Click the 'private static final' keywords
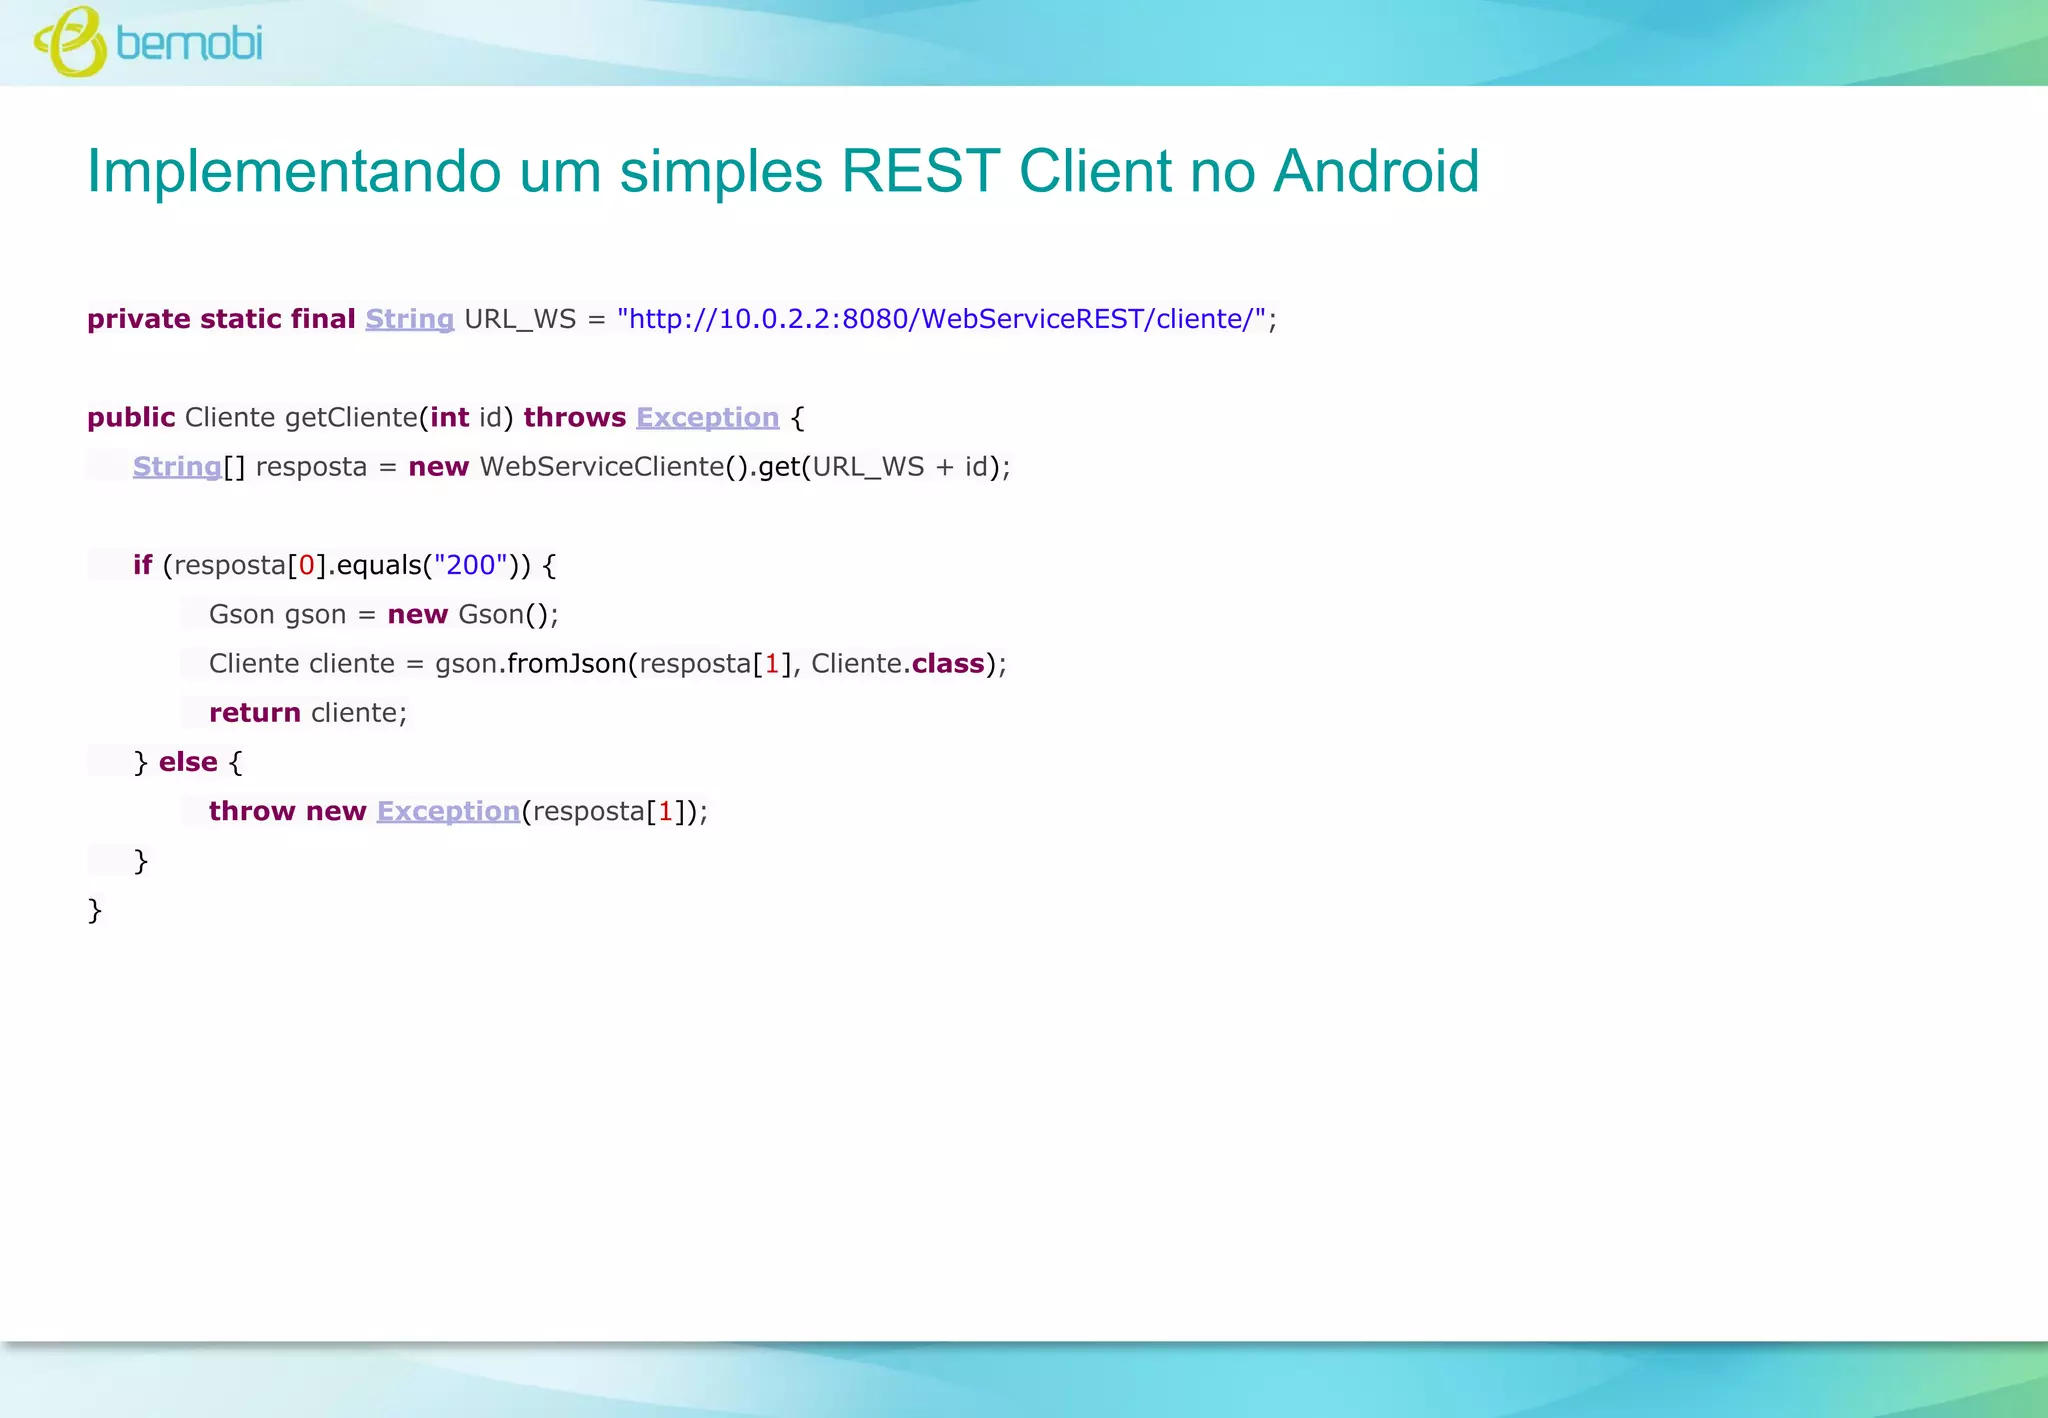The image size is (2048, 1418). pyautogui.click(x=221, y=318)
